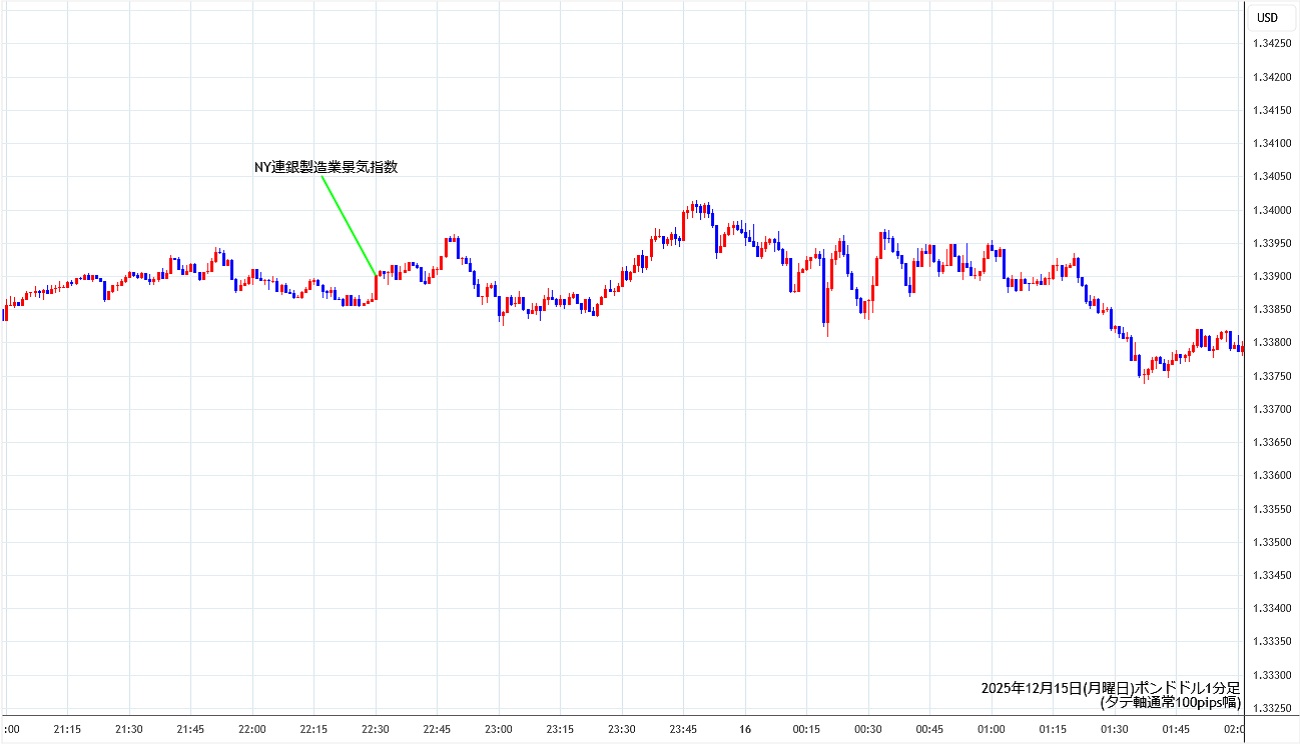This screenshot has width=1300, height=745.
Task: Click the タテ軸通常100pips幅 caption text
Action: pyautogui.click(x=1170, y=702)
